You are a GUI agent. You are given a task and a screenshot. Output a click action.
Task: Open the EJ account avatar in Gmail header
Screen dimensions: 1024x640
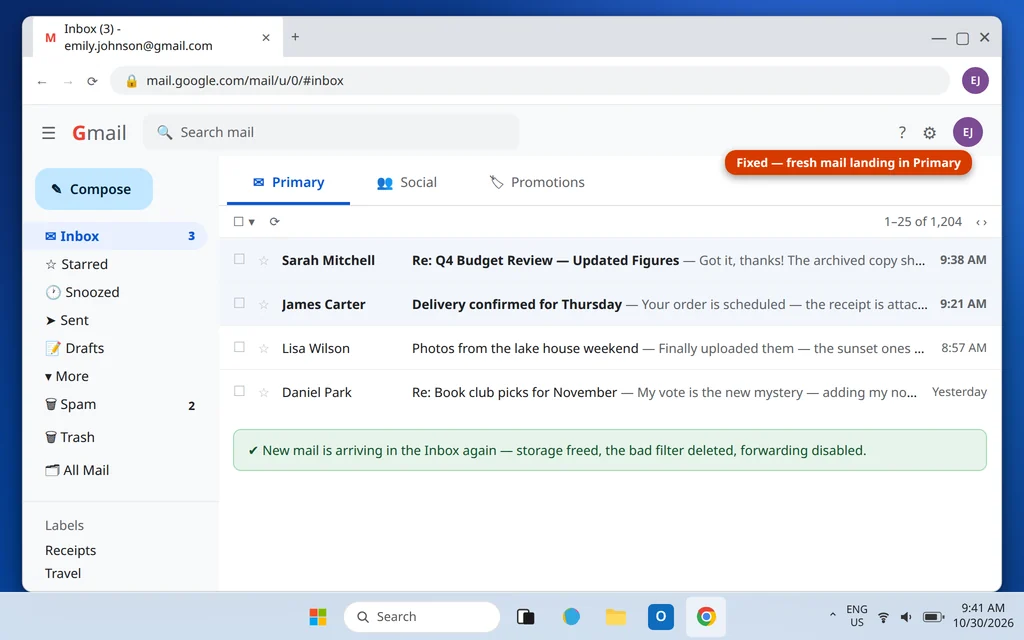coord(968,133)
